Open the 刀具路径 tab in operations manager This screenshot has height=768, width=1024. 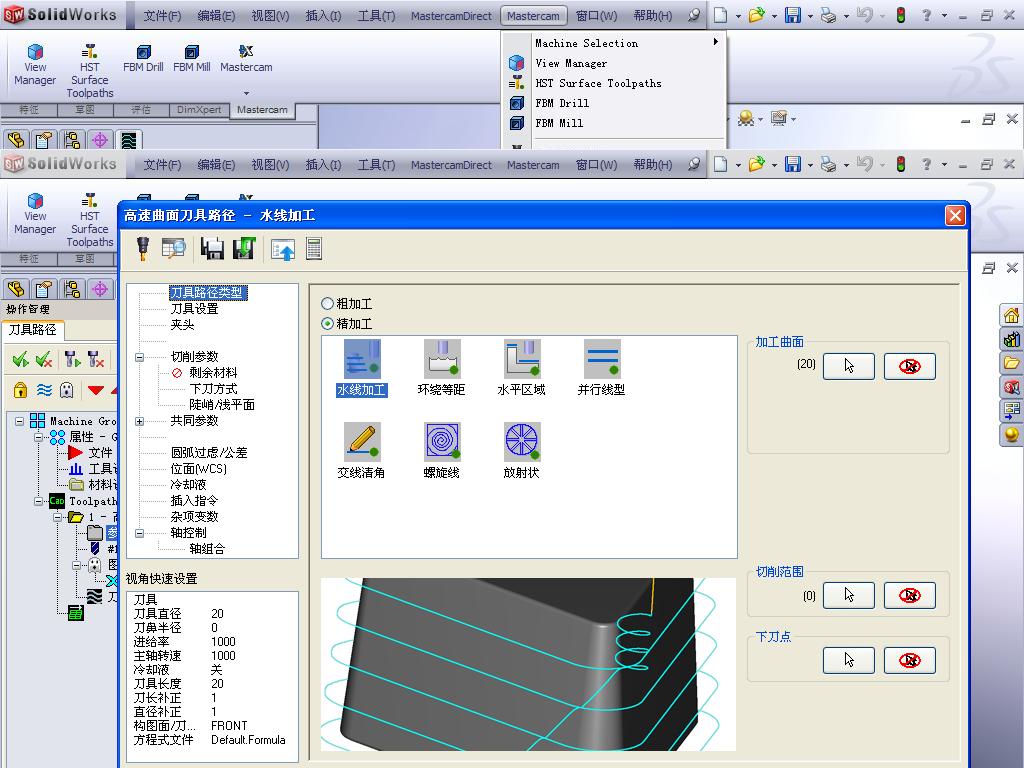pyautogui.click(x=33, y=330)
